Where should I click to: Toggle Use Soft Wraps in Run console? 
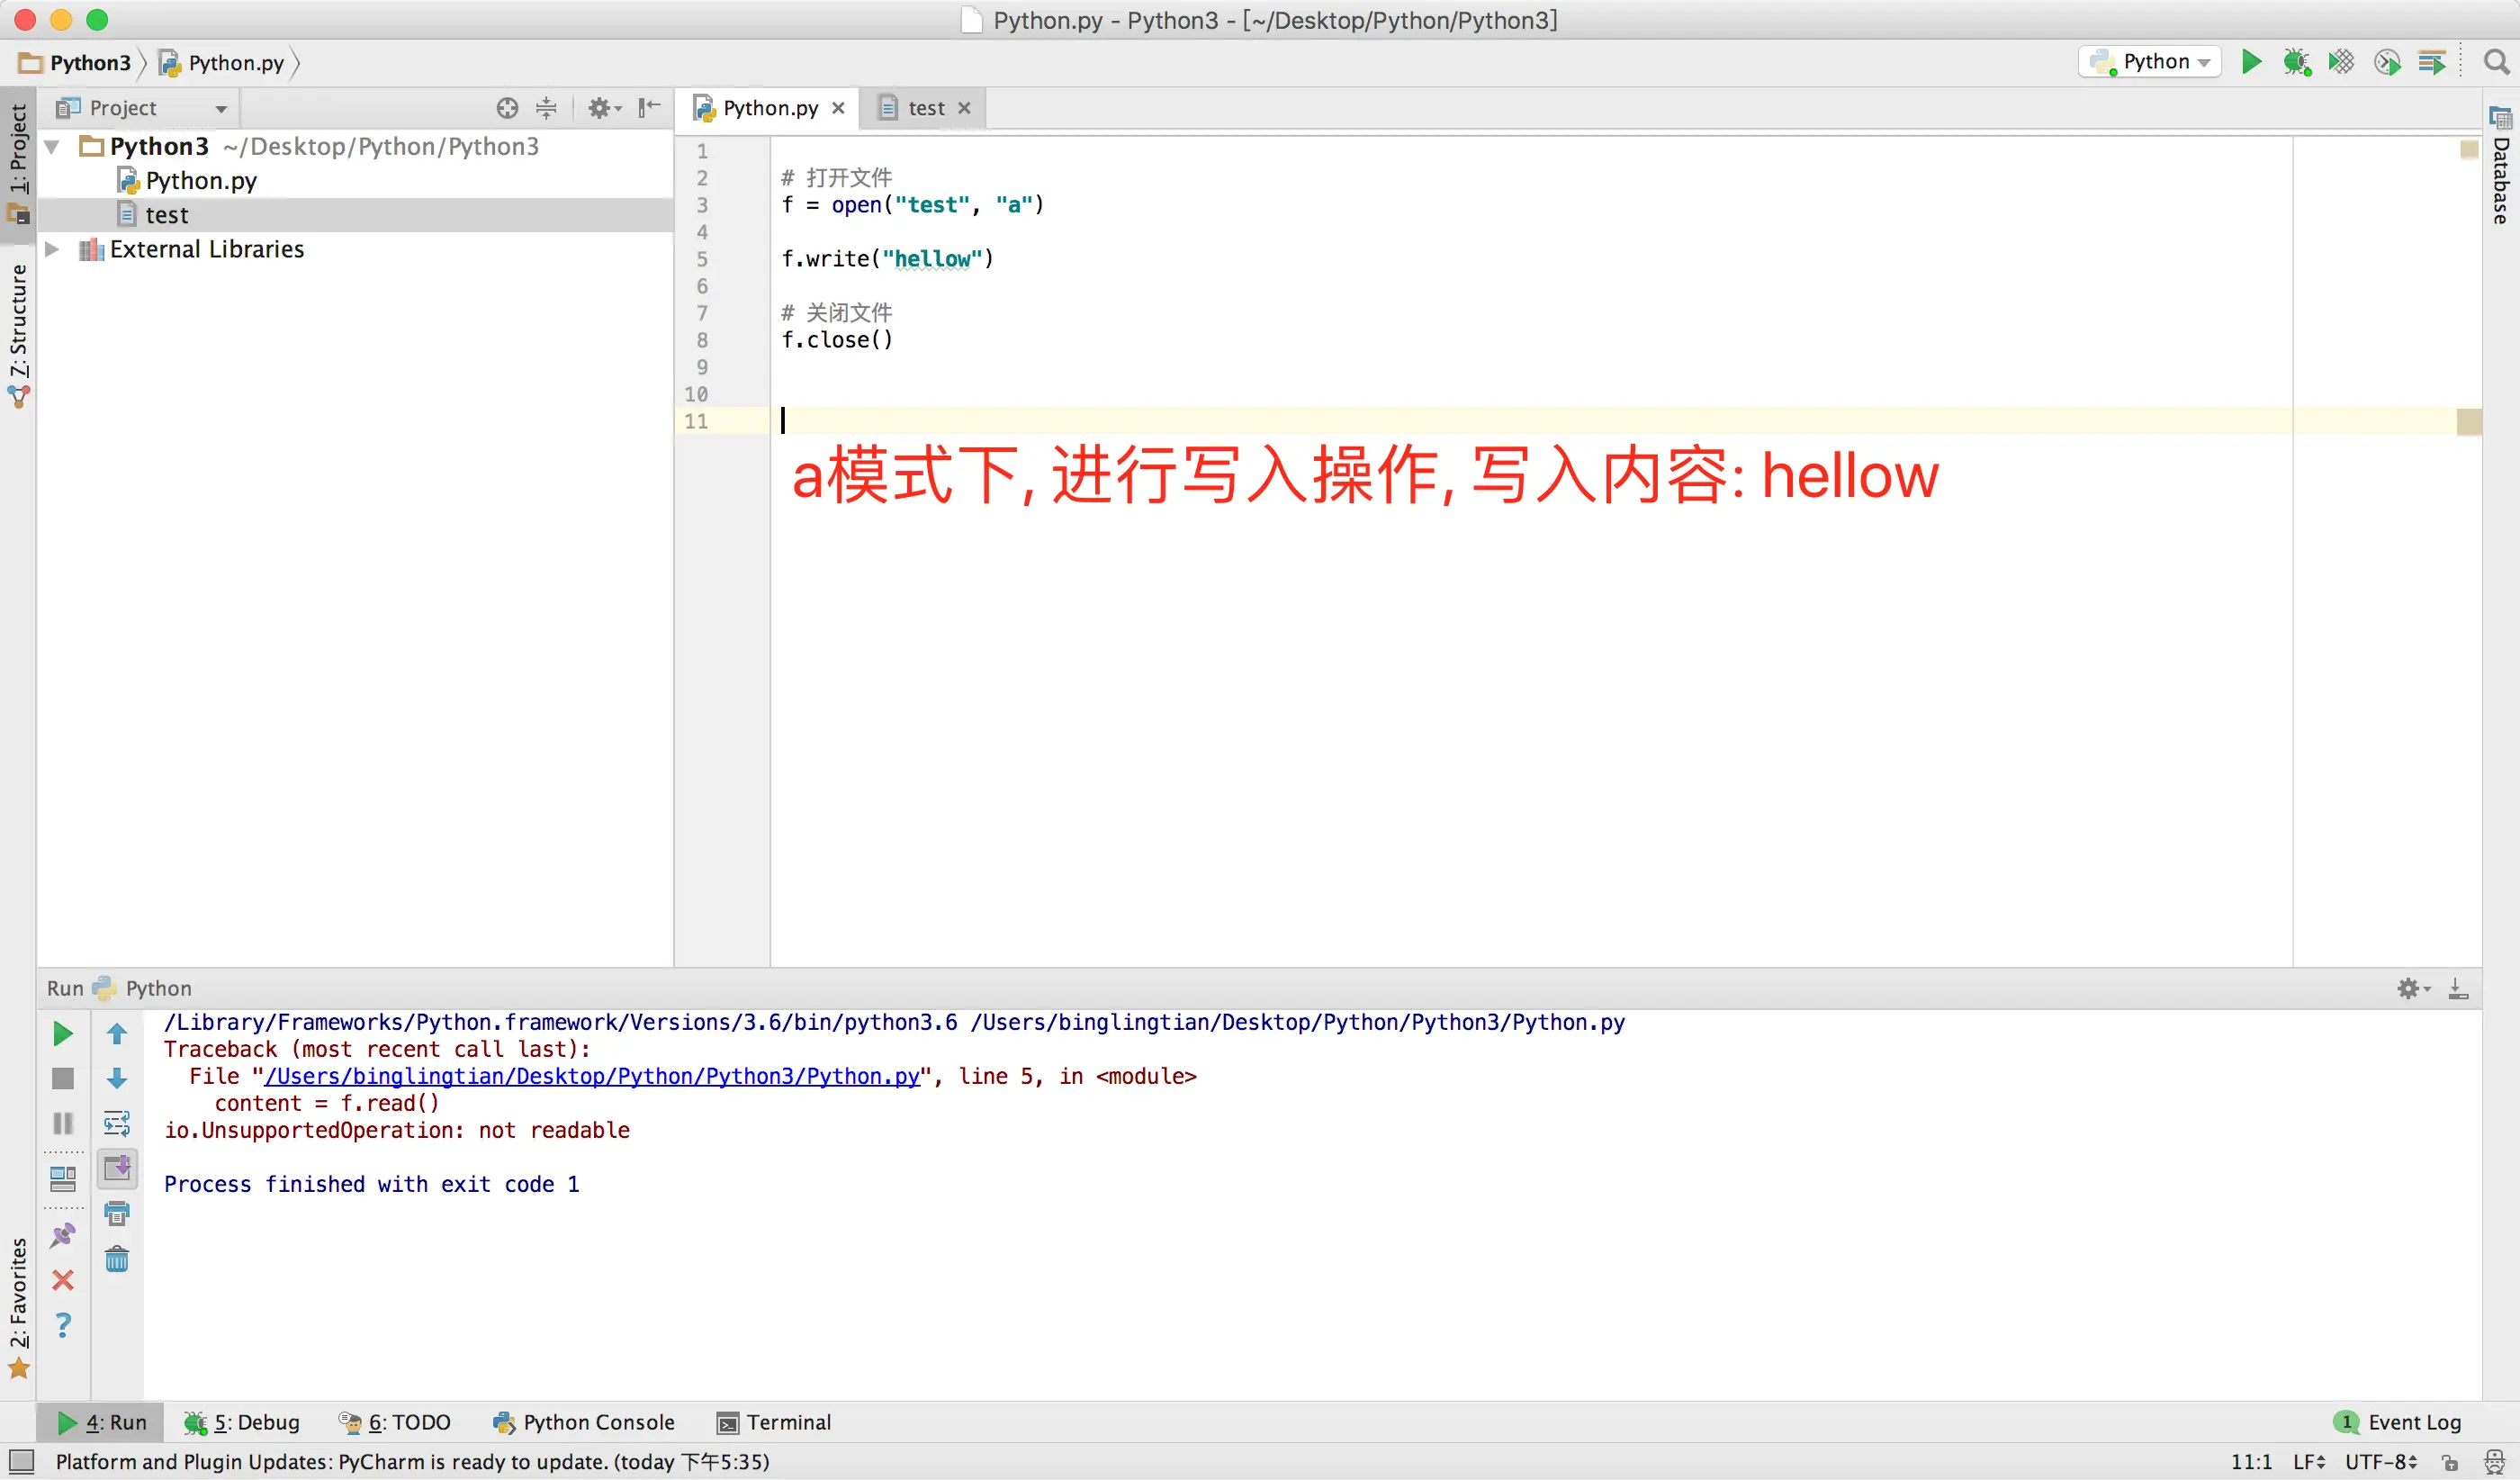click(117, 1123)
